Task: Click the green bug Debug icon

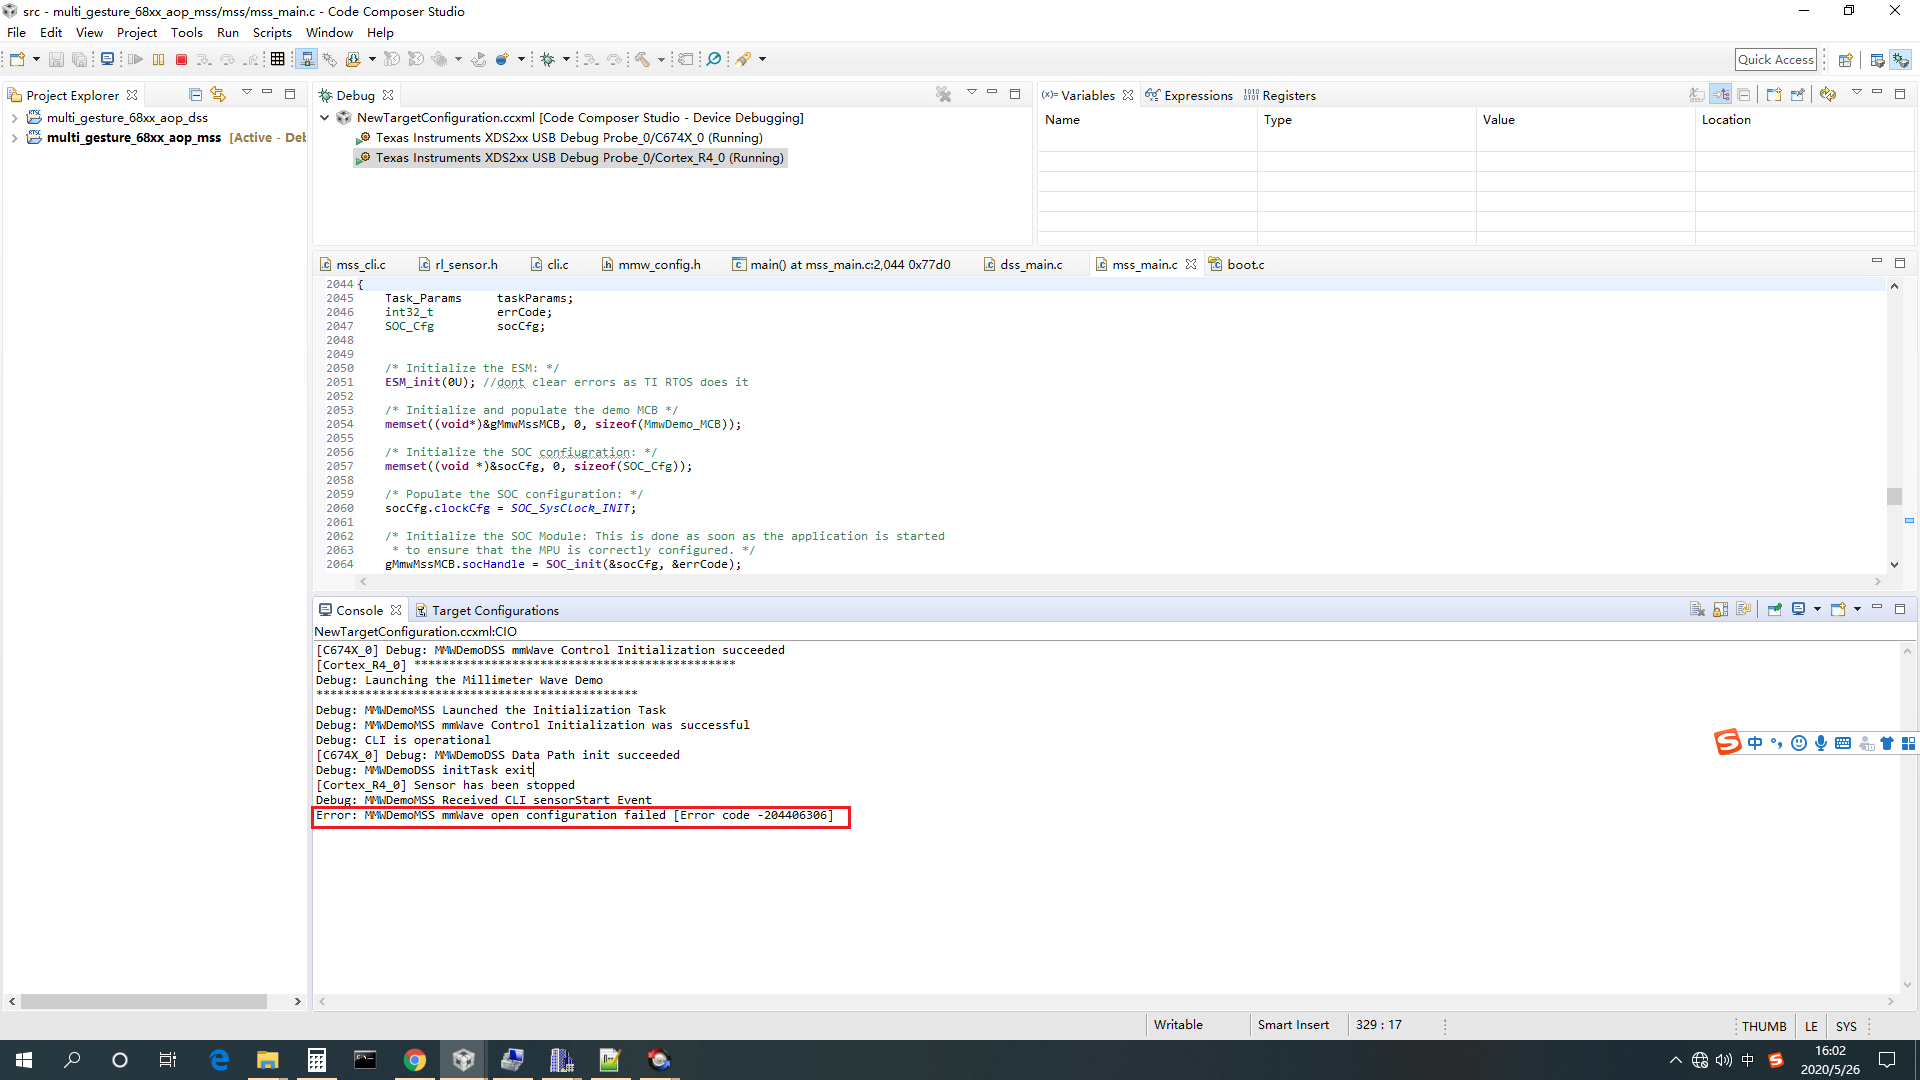Action: (547, 59)
